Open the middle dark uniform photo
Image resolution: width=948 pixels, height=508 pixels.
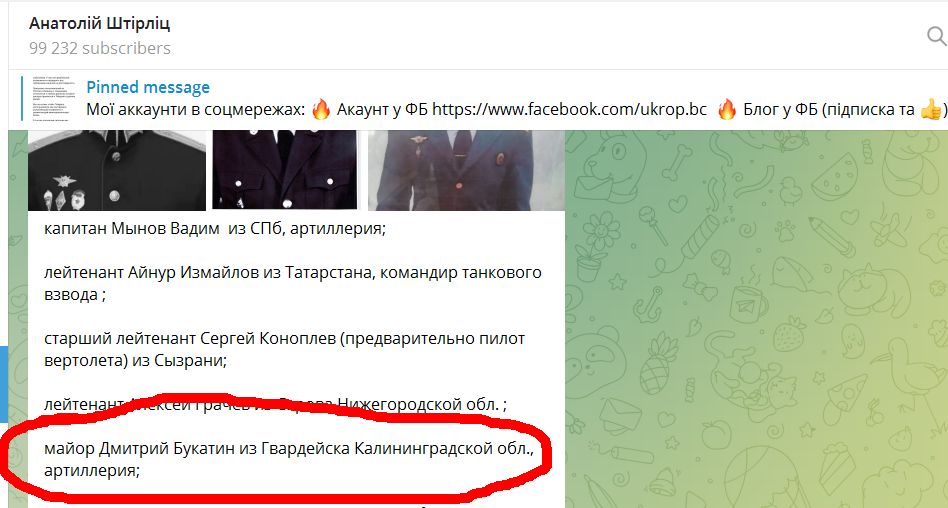click(285, 170)
